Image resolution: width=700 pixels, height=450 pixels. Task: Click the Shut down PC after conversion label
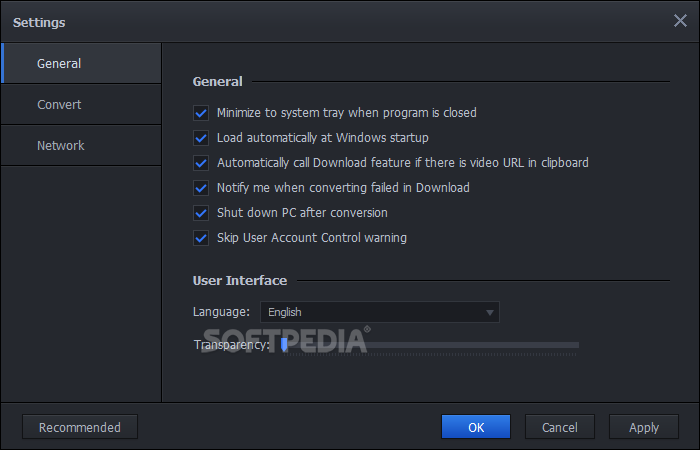click(x=302, y=212)
